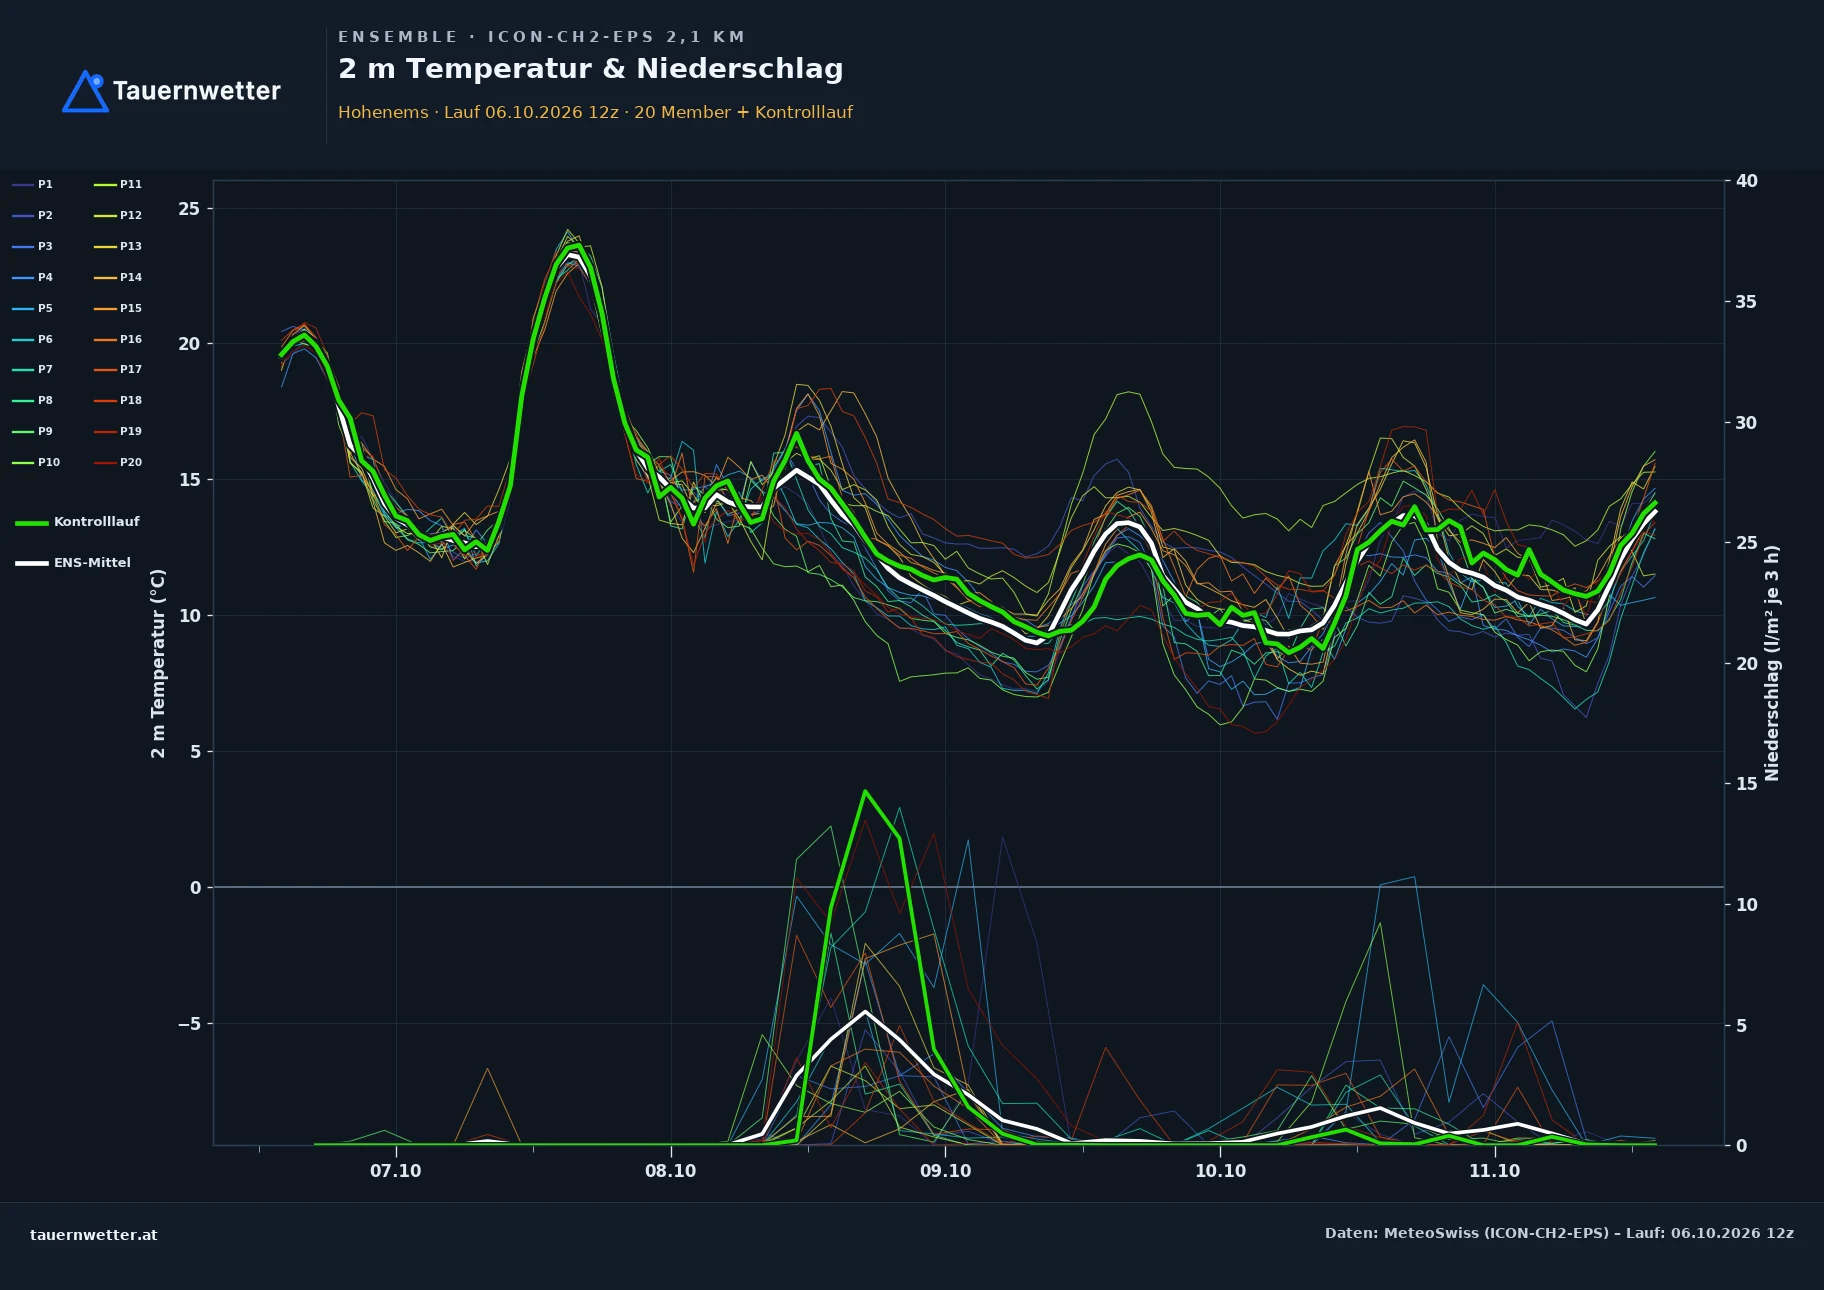The image size is (1824, 1290).
Task: Click the 11.10 date axis label
Action: pyautogui.click(x=1494, y=1171)
